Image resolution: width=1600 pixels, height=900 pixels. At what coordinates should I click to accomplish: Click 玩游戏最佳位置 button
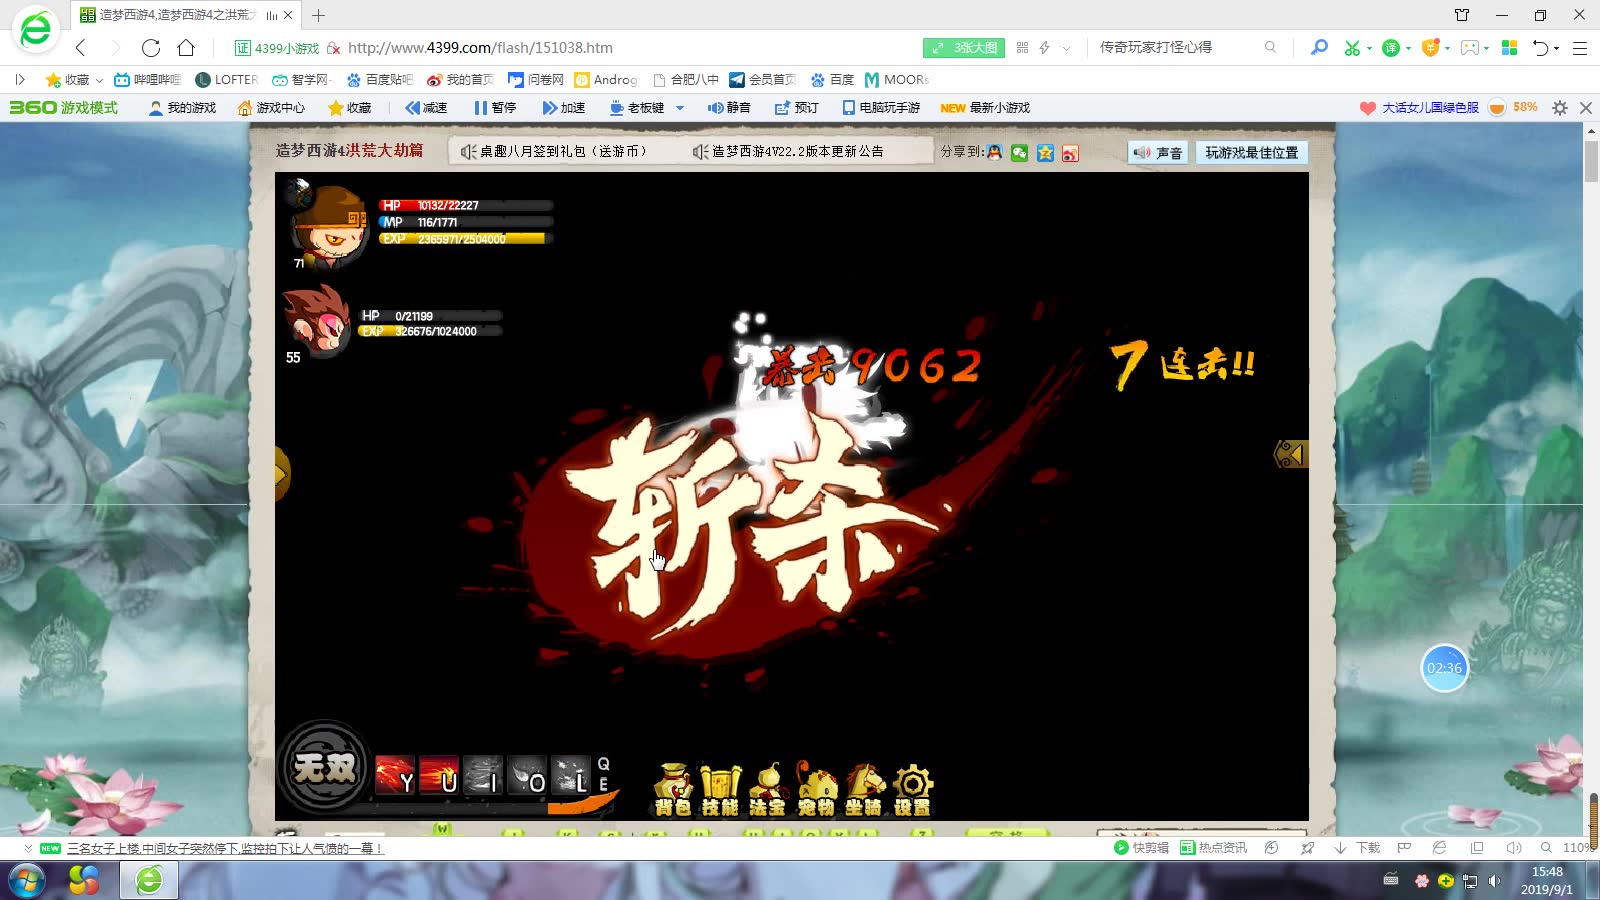1251,153
